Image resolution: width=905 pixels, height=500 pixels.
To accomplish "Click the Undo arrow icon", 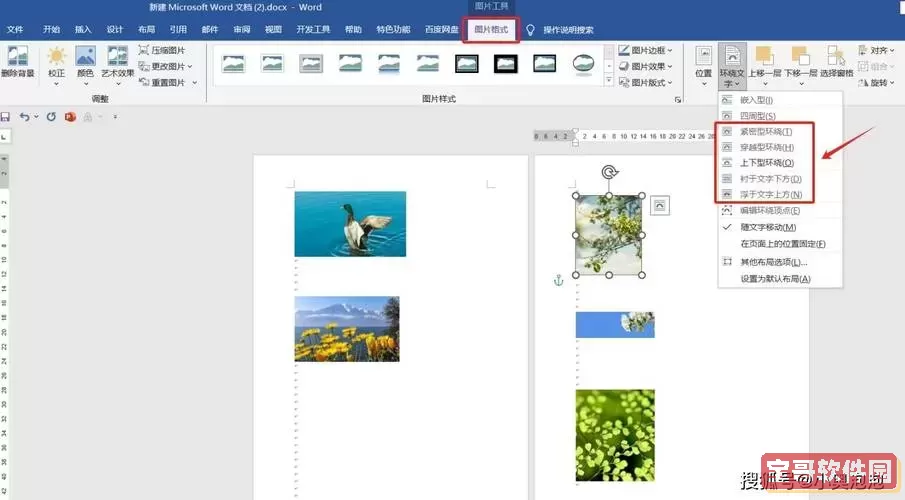I will point(24,117).
